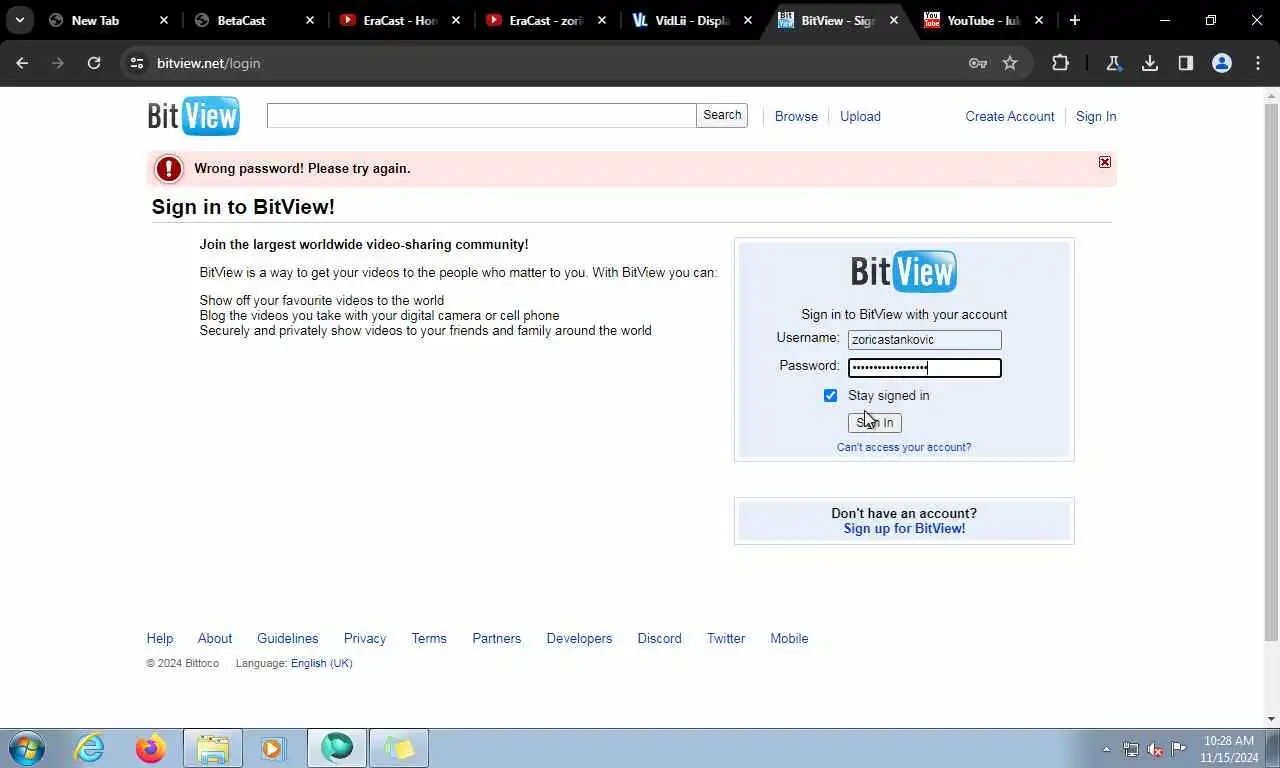Uncheck the Stay signed in checkbox

tap(830, 395)
